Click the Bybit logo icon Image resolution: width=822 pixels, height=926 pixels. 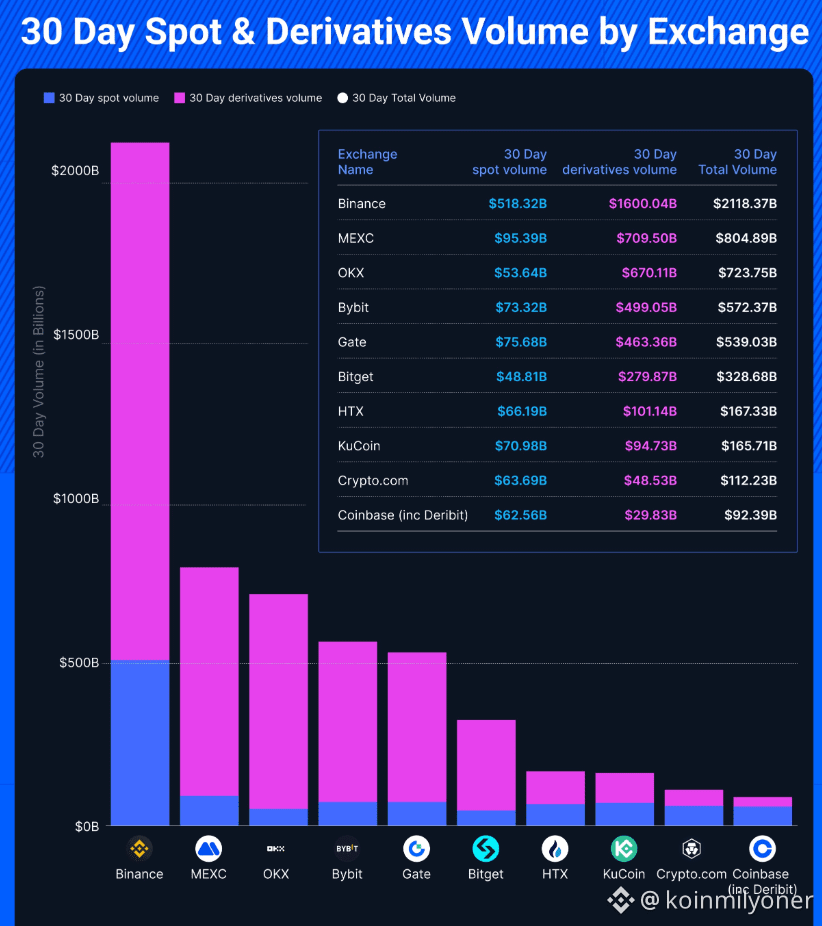coord(347,849)
